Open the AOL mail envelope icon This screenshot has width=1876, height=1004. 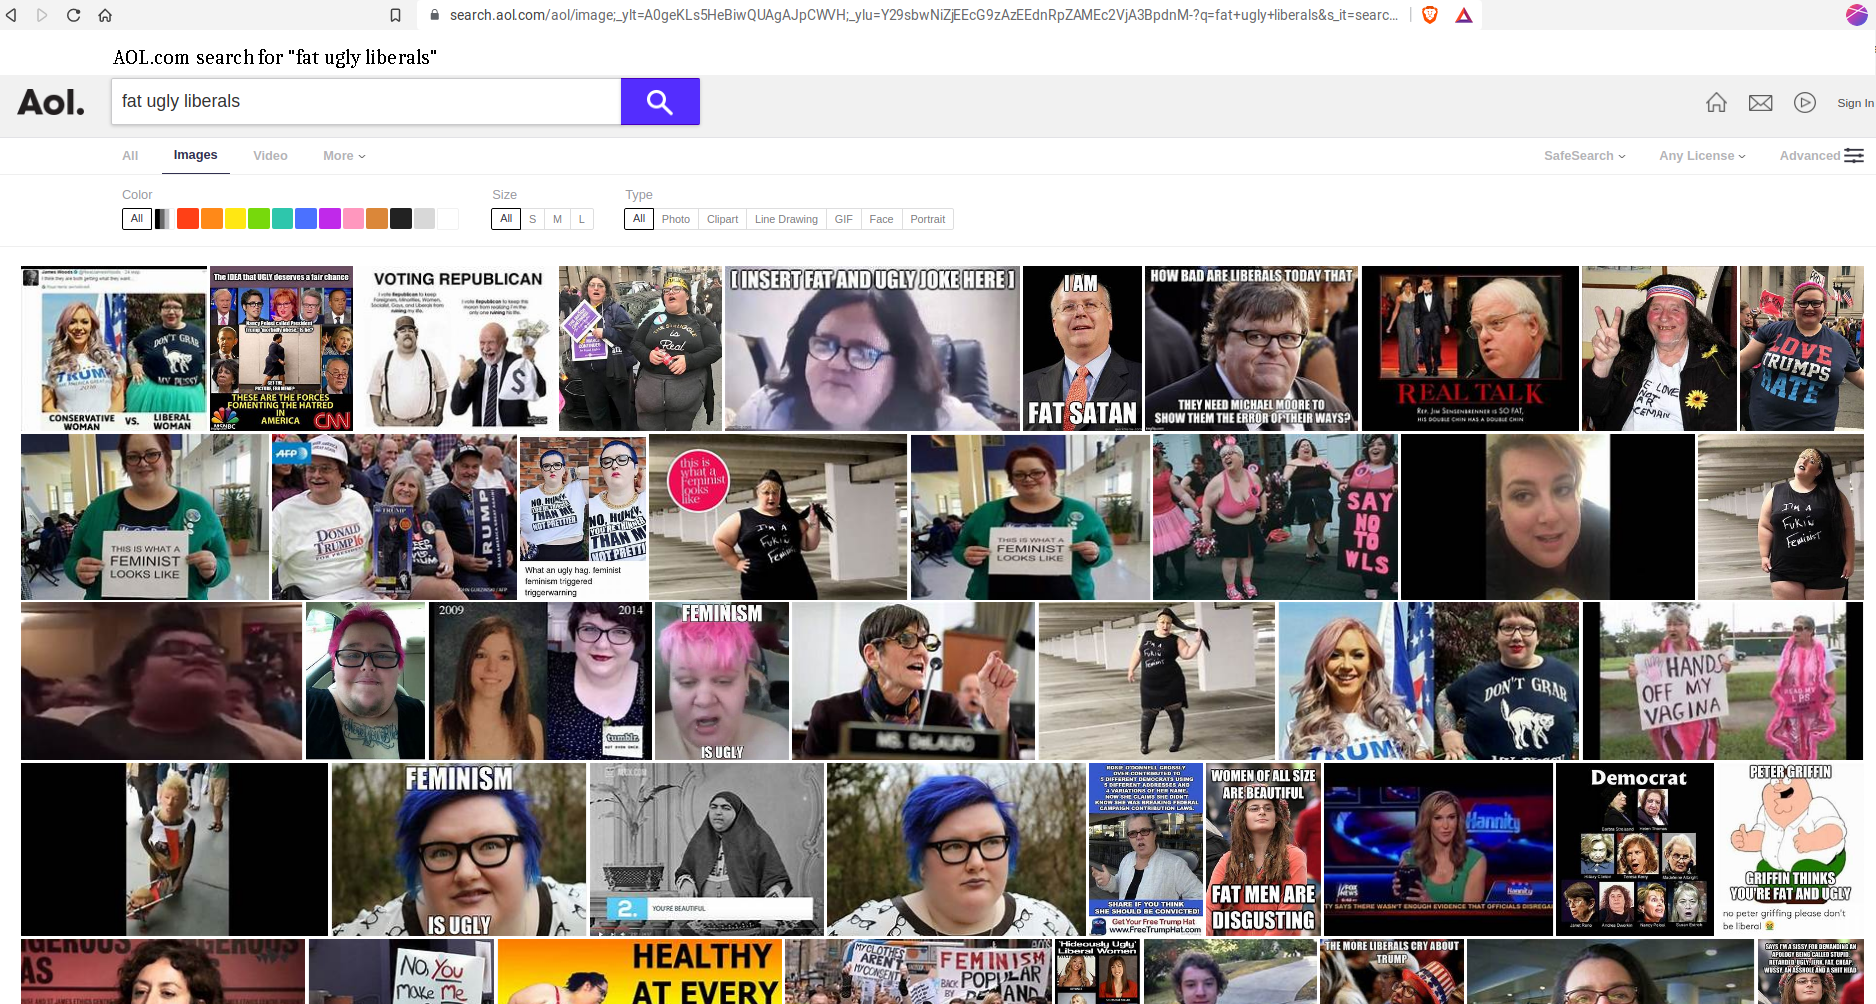click(x=1760, y=103)
